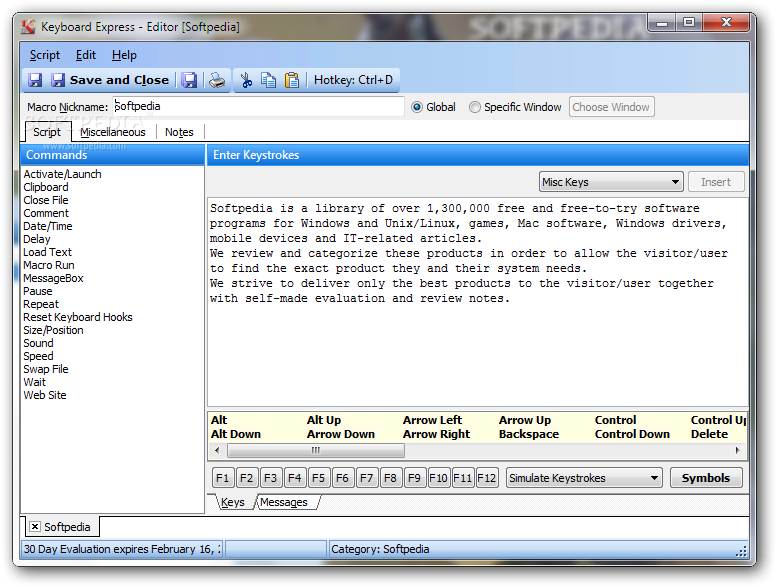This screenshot has height=587, width=777.
Task: Click the F5 key button
Action: click(x=318, y=478)
